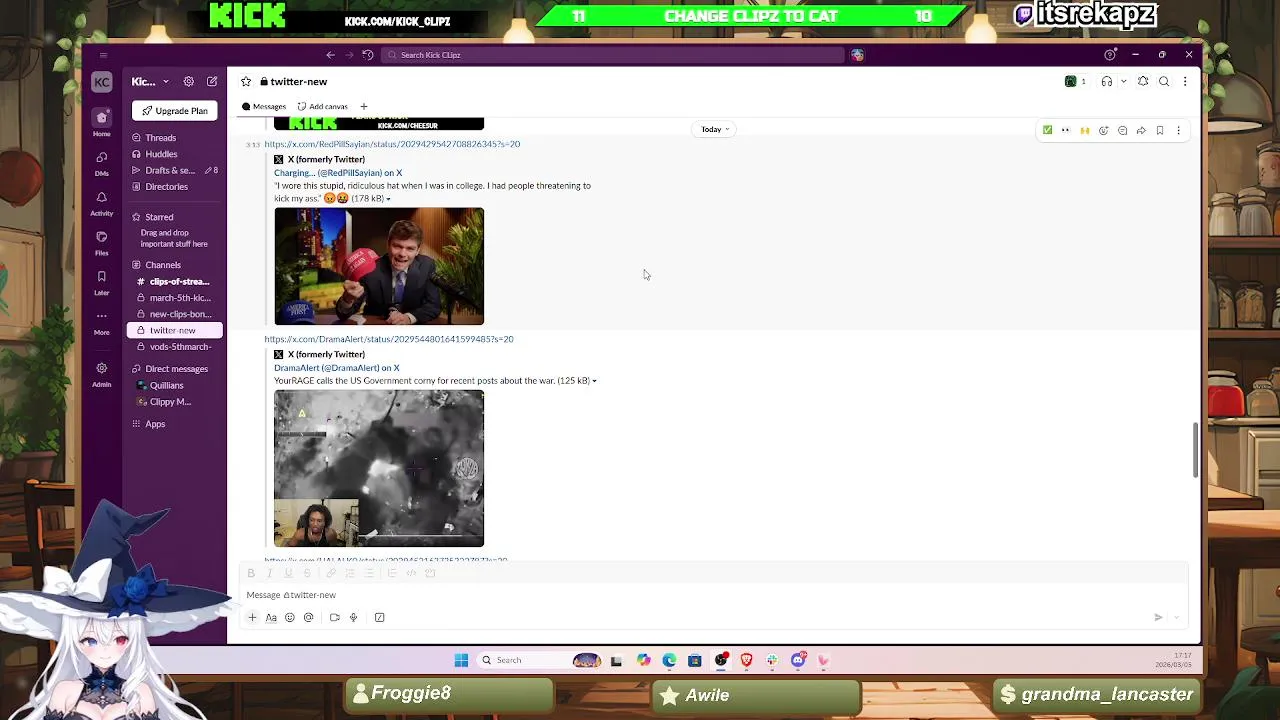Open Huddles in the sidebar
The width and height of the screenshot is (1280, 720).
tap(175, 154)
